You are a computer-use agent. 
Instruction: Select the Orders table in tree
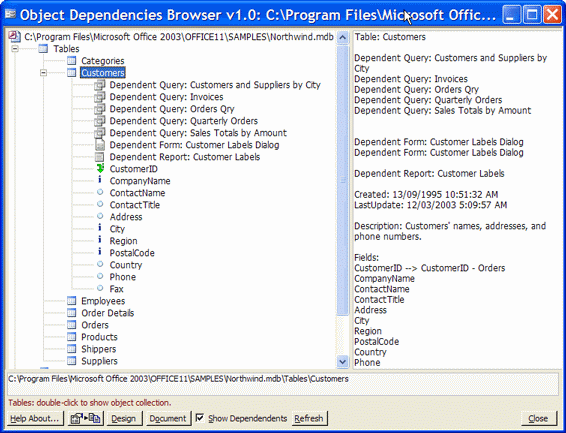tap(95, 325)
